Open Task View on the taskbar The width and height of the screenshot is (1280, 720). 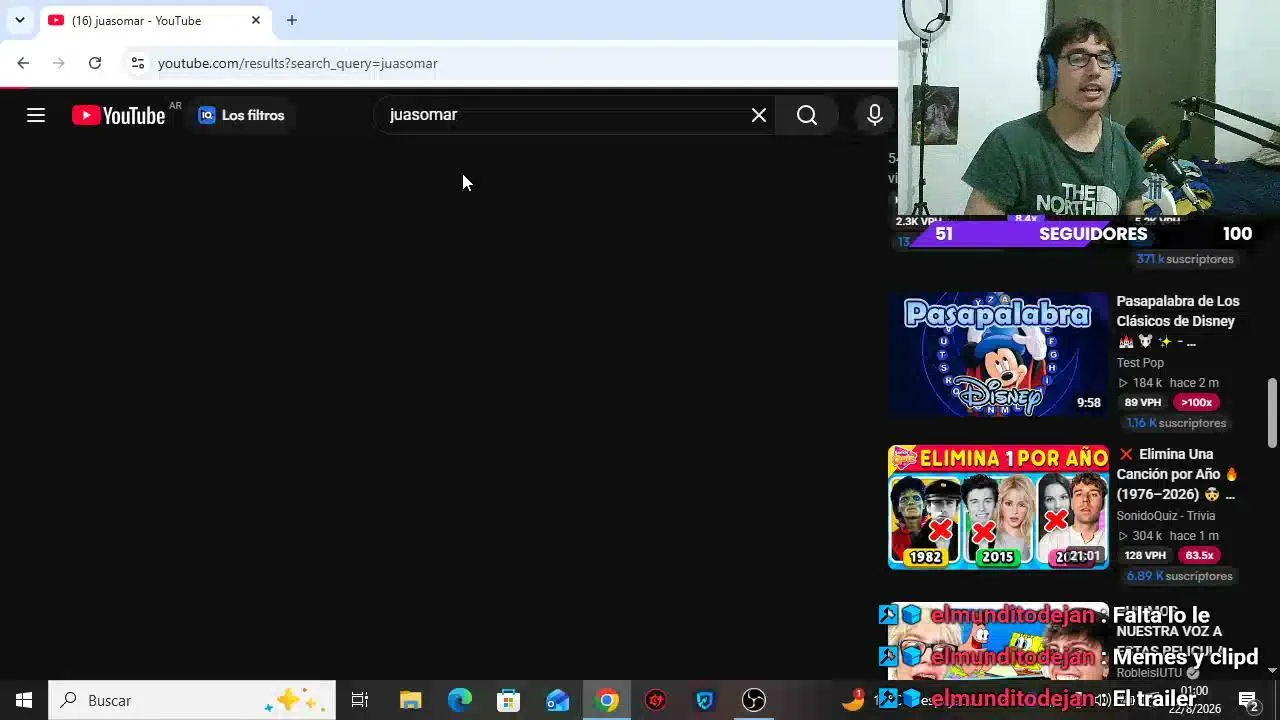point(360,700)
